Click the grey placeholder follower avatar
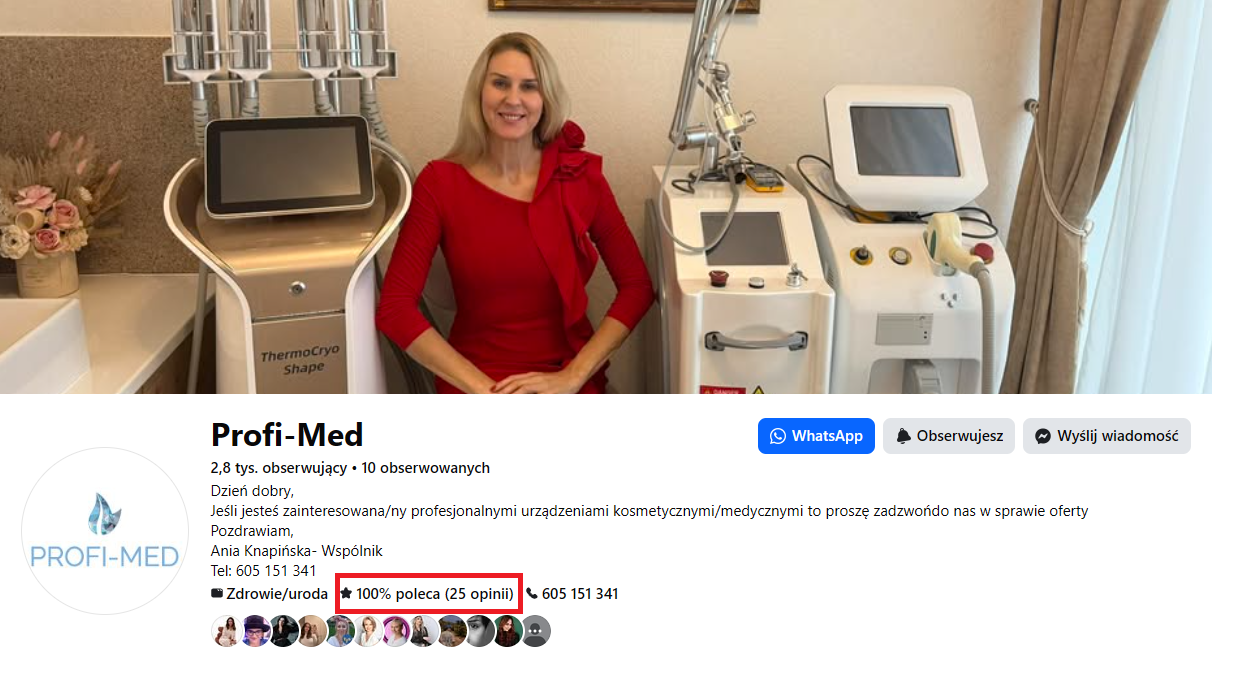The image size is (1260, 692). 537,631
